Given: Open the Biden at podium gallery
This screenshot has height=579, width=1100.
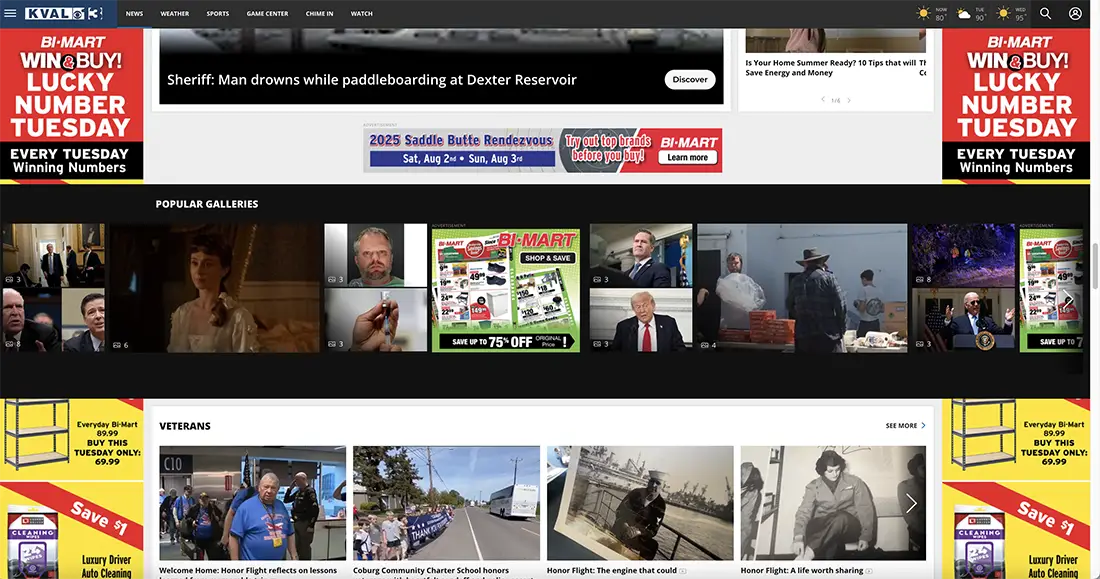Looking at the screenshot, I should [963, 320].
